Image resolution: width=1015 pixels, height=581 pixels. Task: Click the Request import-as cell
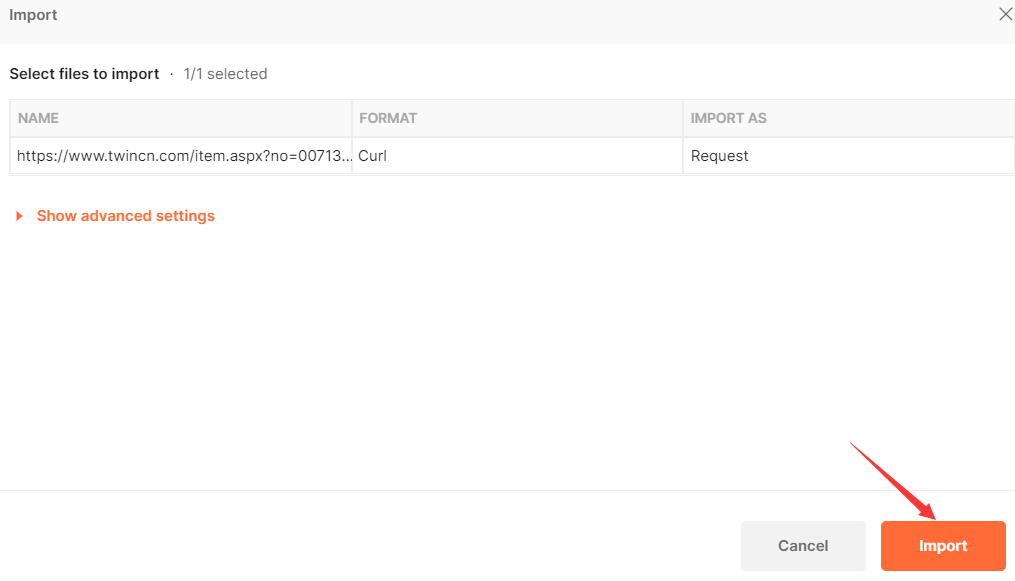(x=849, y=156)
